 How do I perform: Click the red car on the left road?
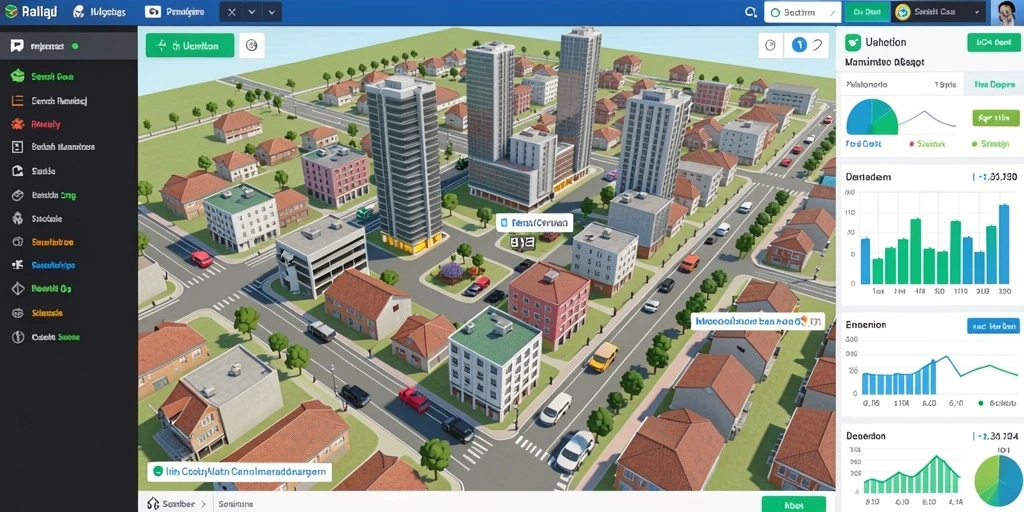point(202,259)
